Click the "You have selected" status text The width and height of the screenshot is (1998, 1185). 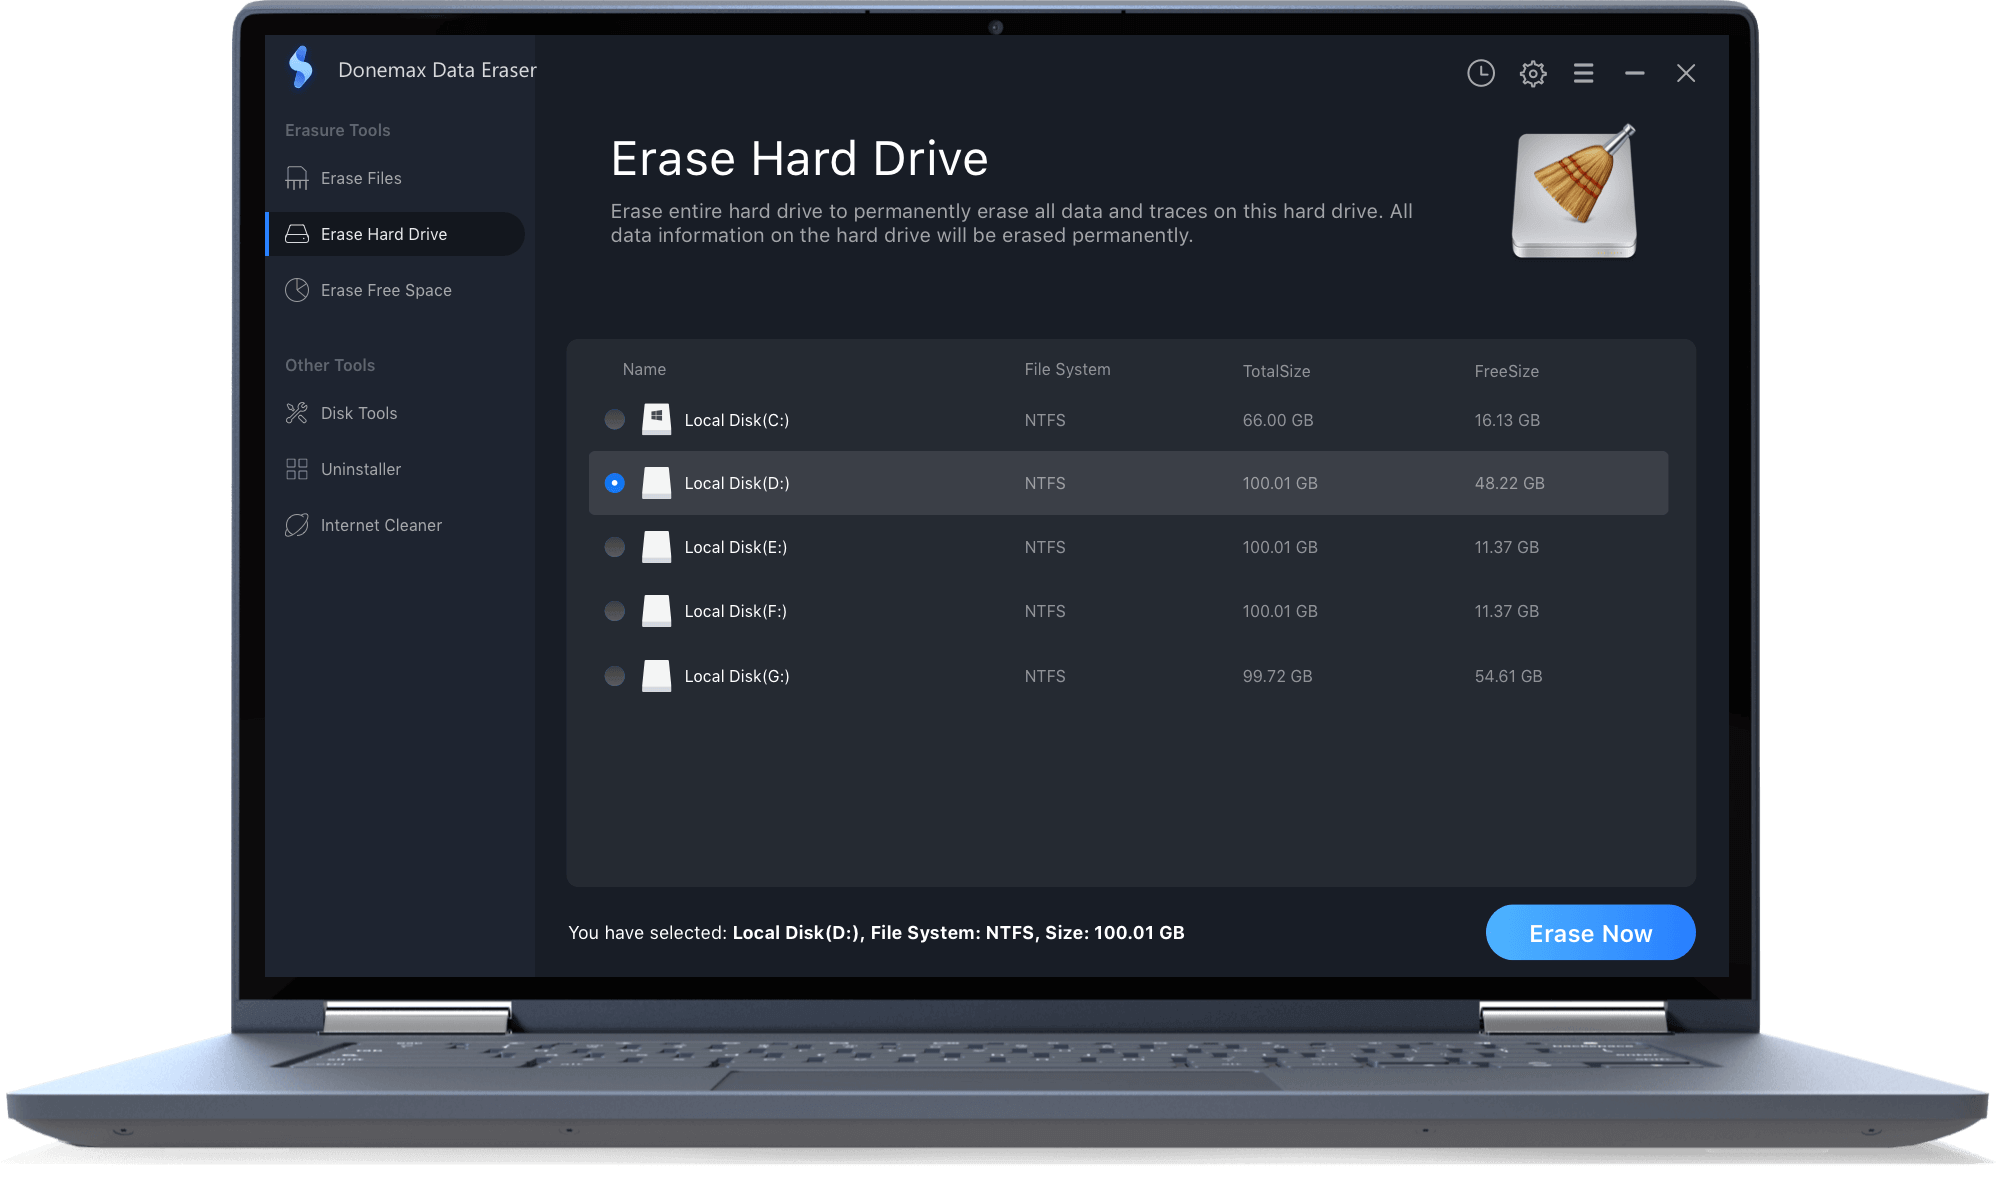pos(876,933)
